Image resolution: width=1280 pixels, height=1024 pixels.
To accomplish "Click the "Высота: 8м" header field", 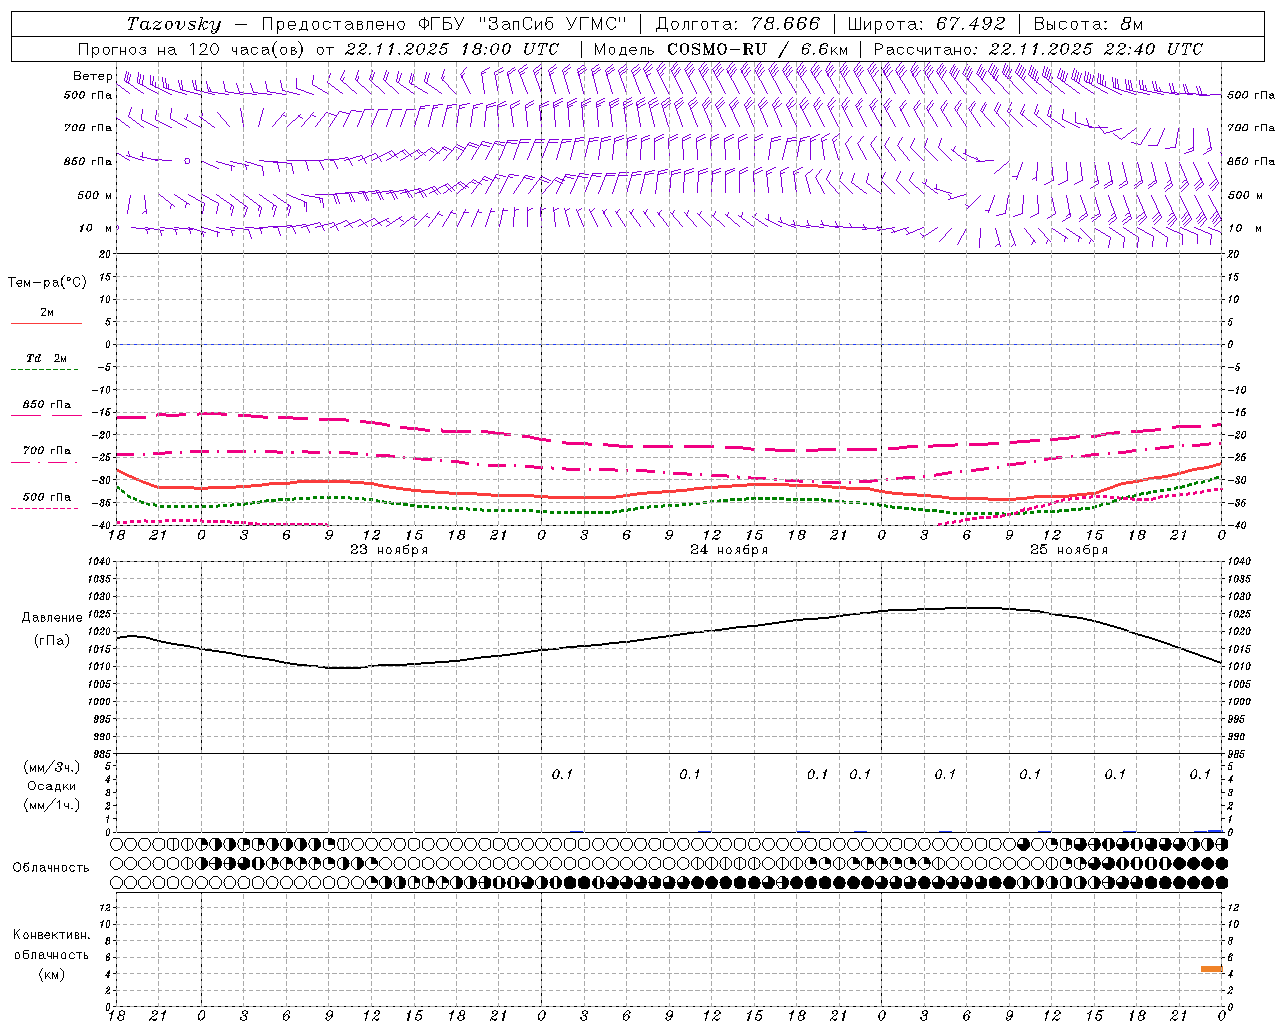I will coord(1088,24).
